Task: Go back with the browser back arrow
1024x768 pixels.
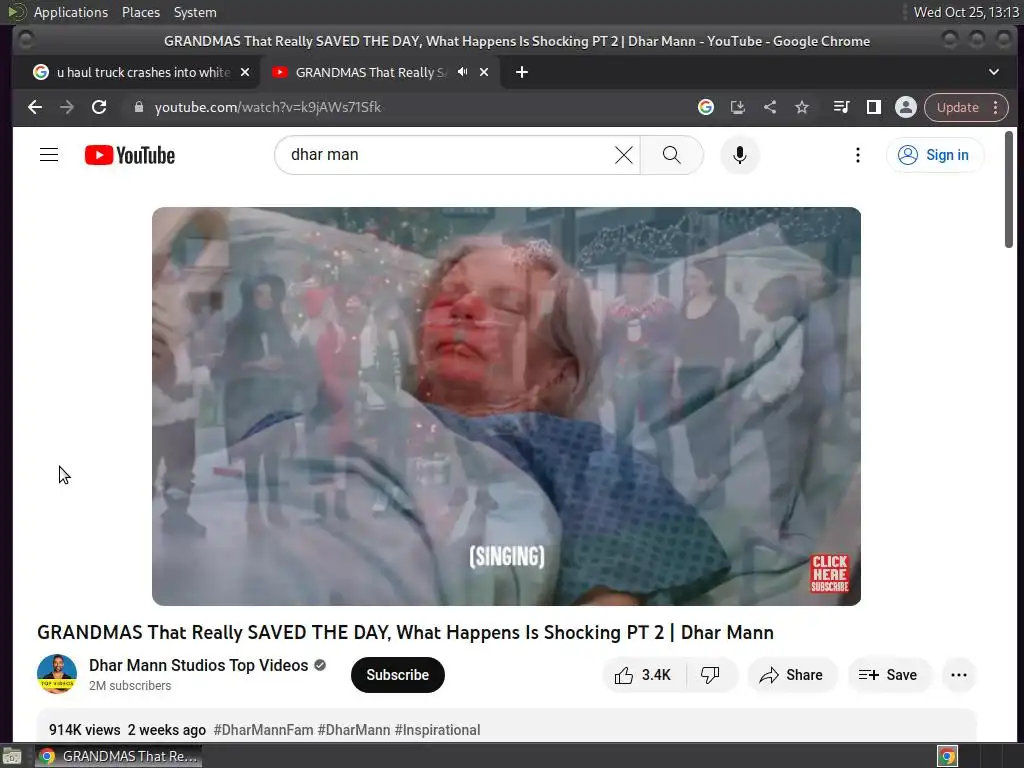Action: (x=35, y=107)
